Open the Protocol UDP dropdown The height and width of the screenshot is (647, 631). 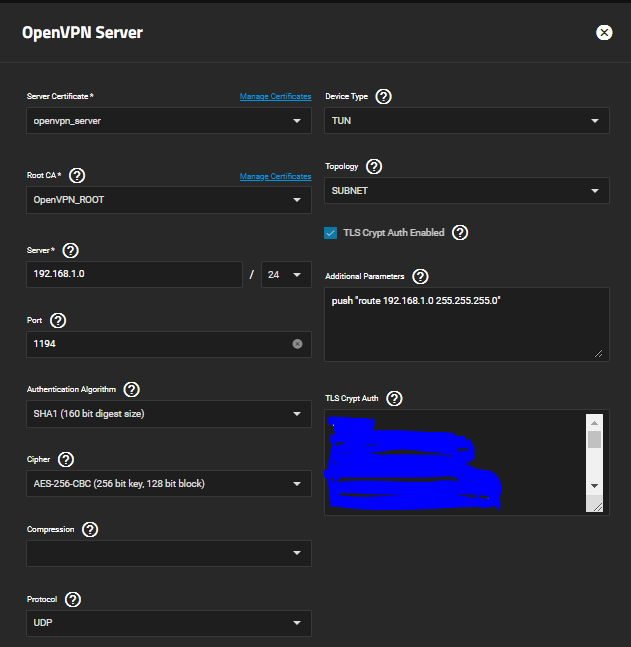(x=169, y=623)
